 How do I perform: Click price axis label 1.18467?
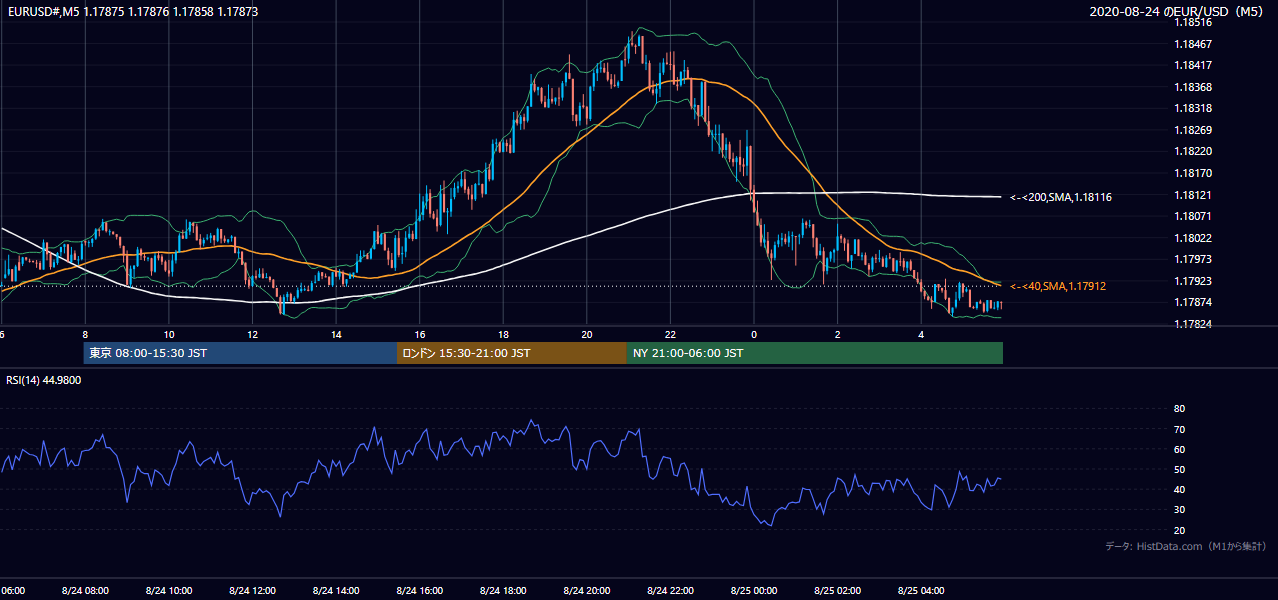pos(1194,44)
